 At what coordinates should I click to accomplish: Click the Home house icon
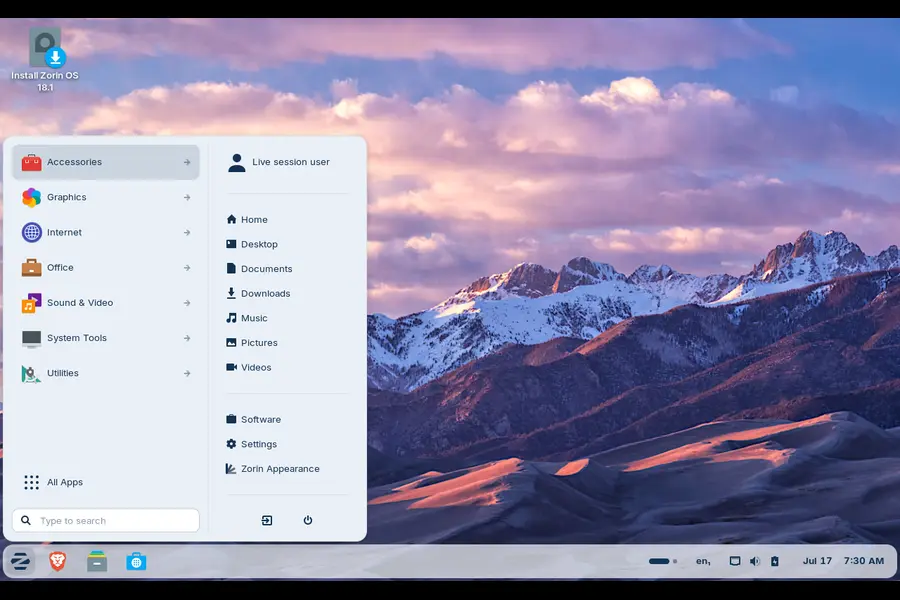point(231,219)
